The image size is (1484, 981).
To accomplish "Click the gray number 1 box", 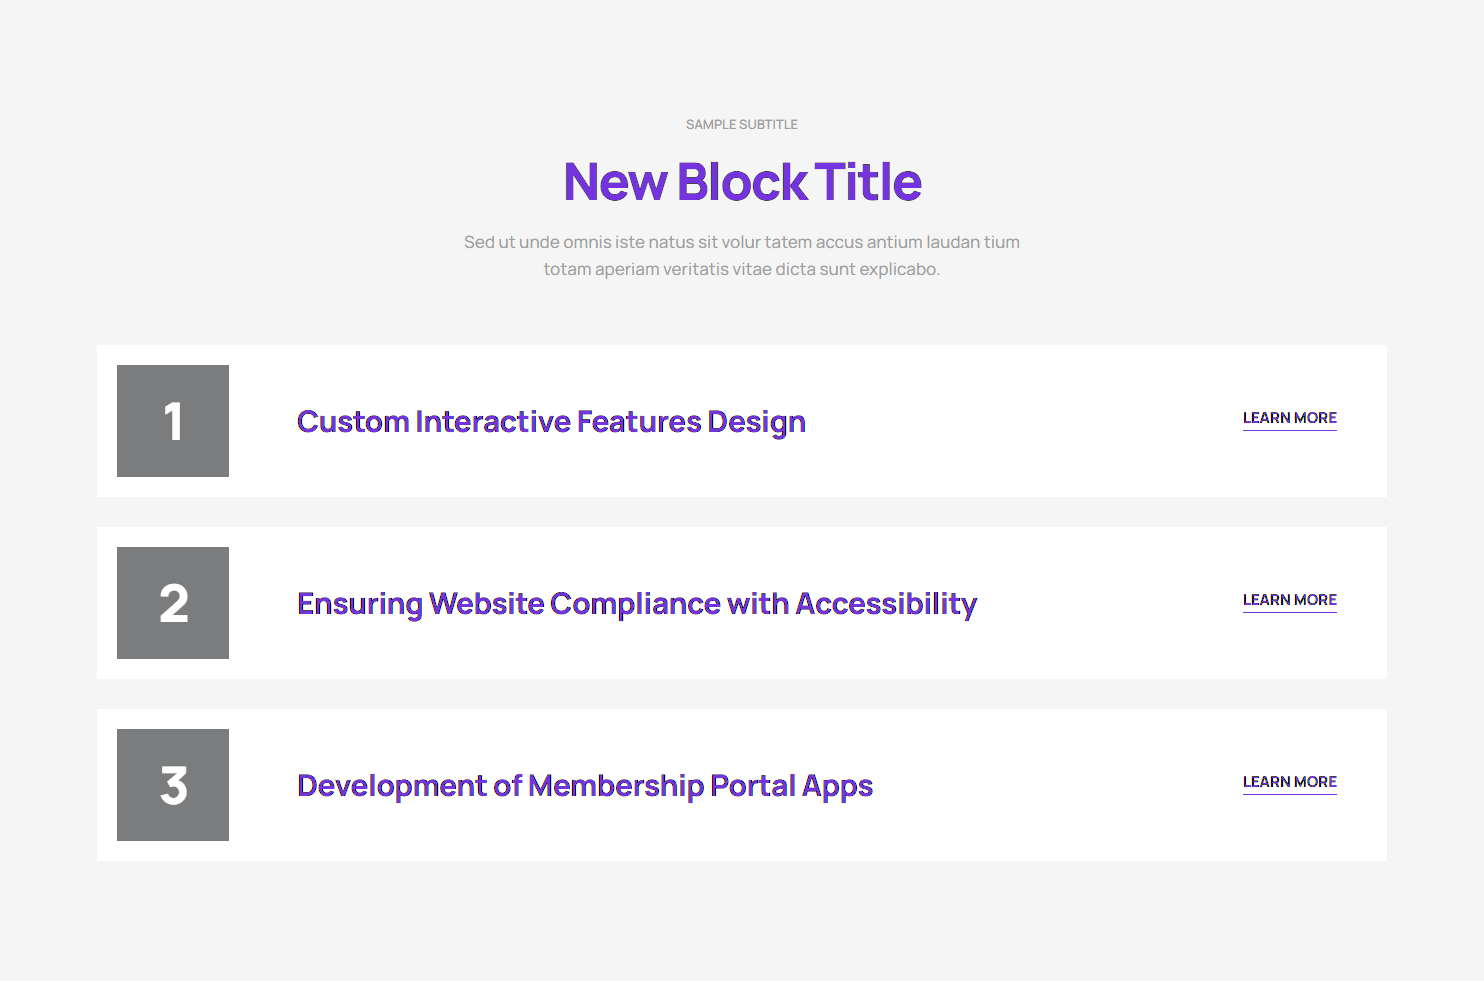I will (x=173, y=421).
